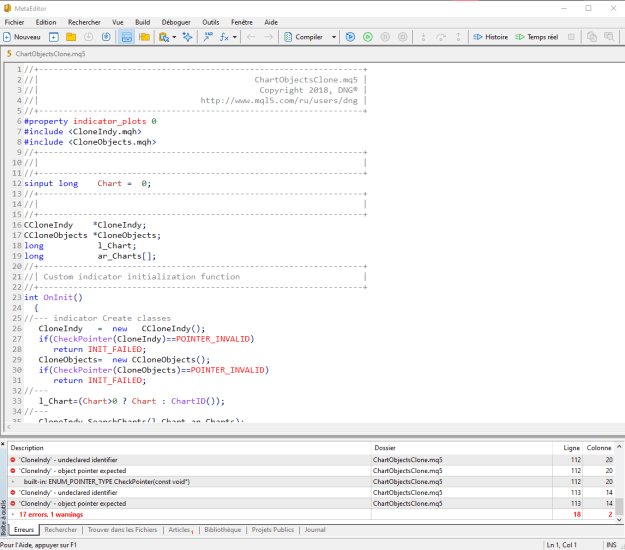Click the navigate forward arrow

click(x=269, y=37)
